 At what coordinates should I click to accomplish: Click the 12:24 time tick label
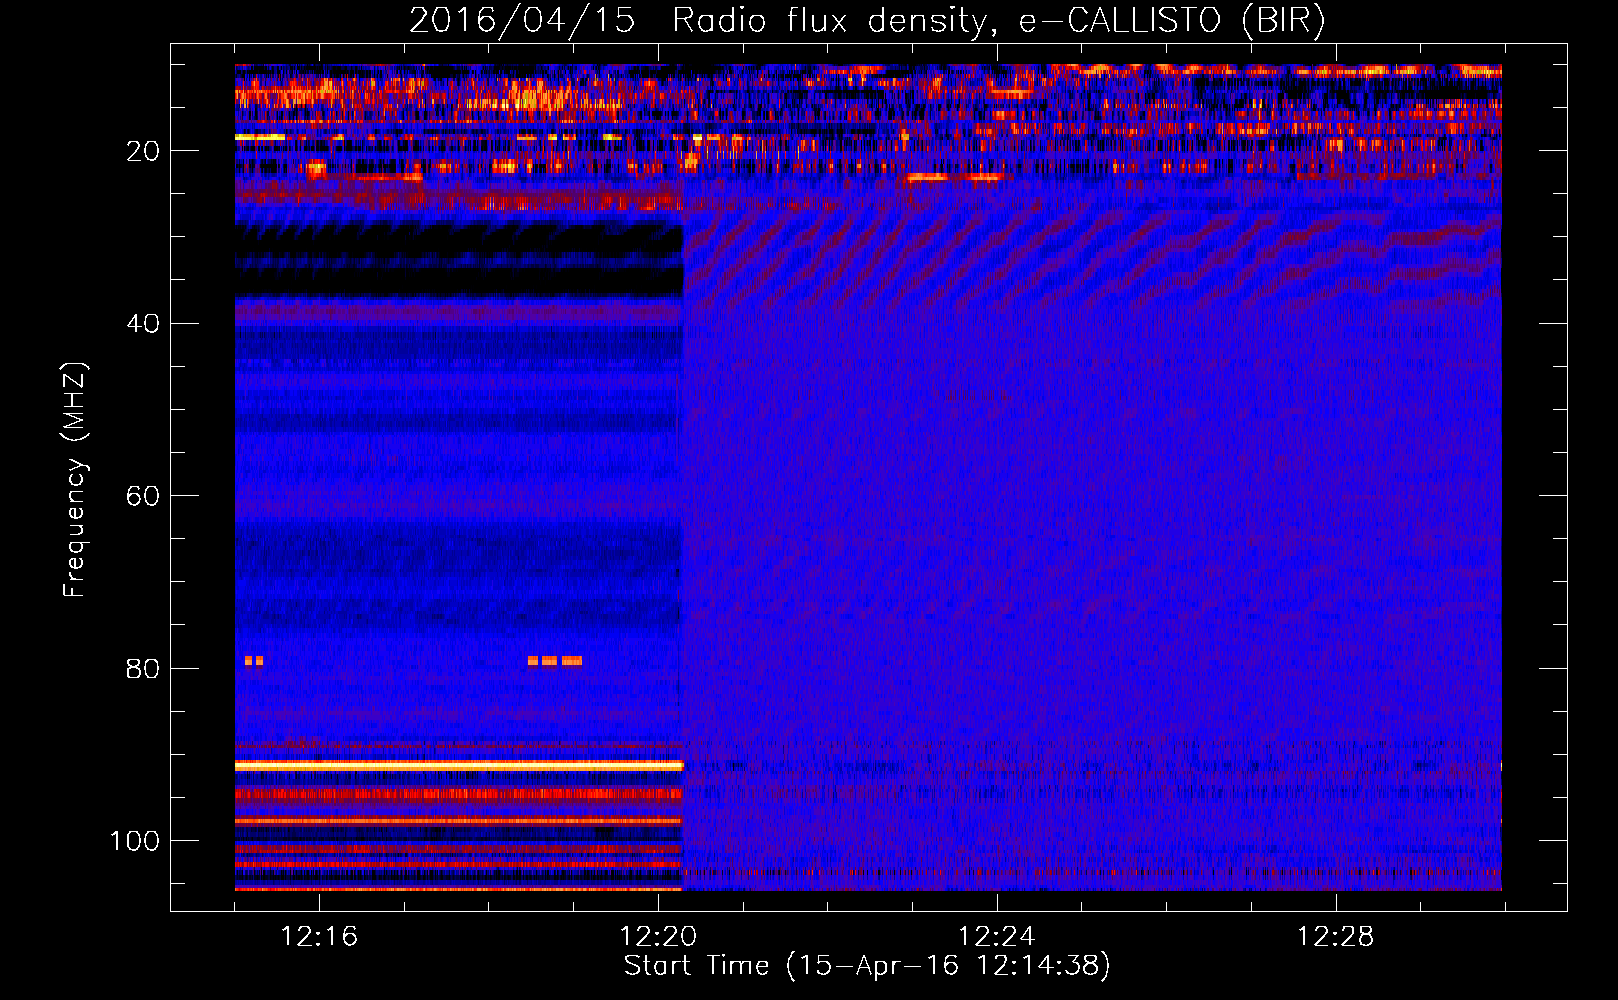click(997, 936)
